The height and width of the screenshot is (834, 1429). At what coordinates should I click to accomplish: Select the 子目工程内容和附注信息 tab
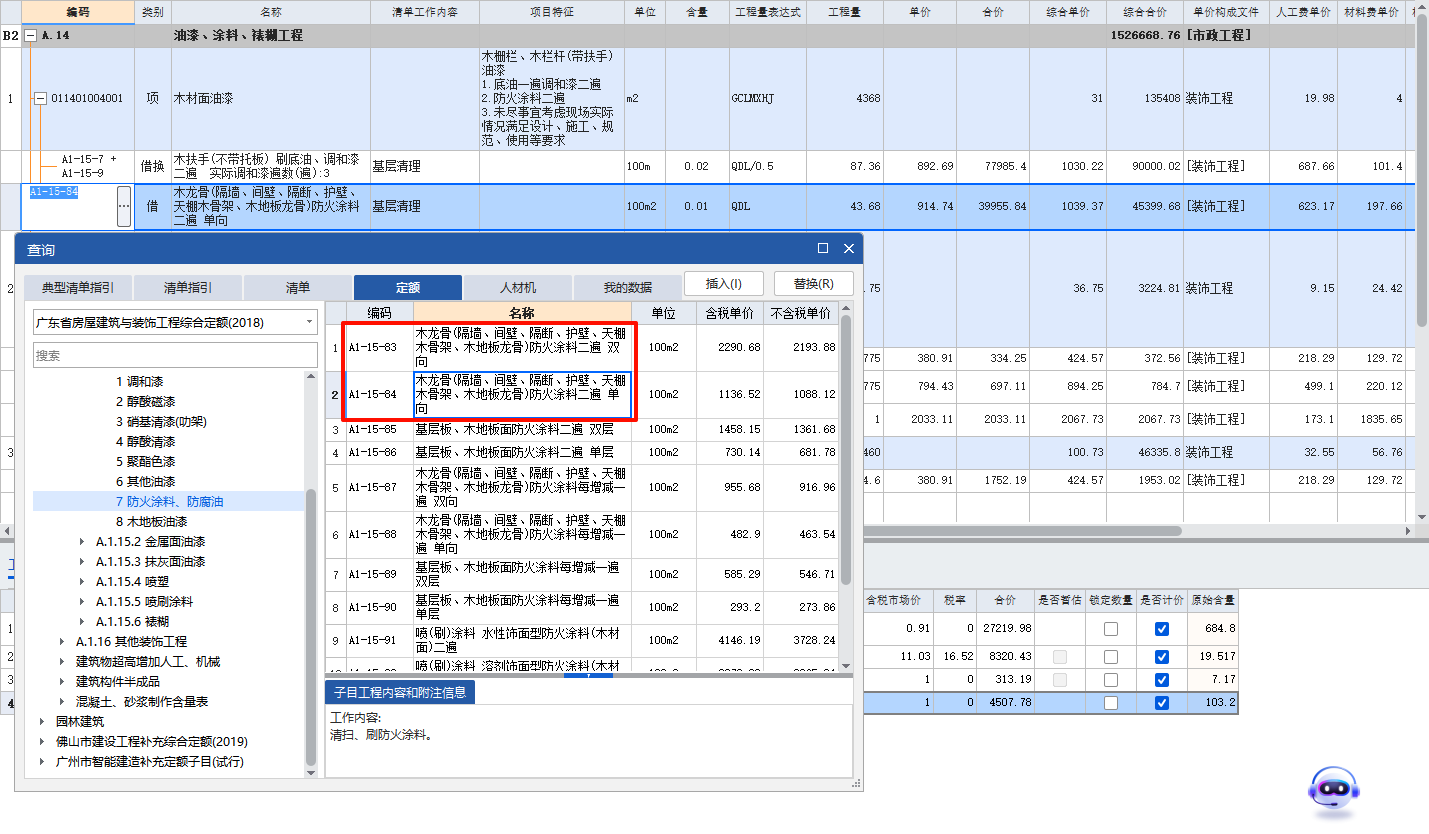[400, 692]
